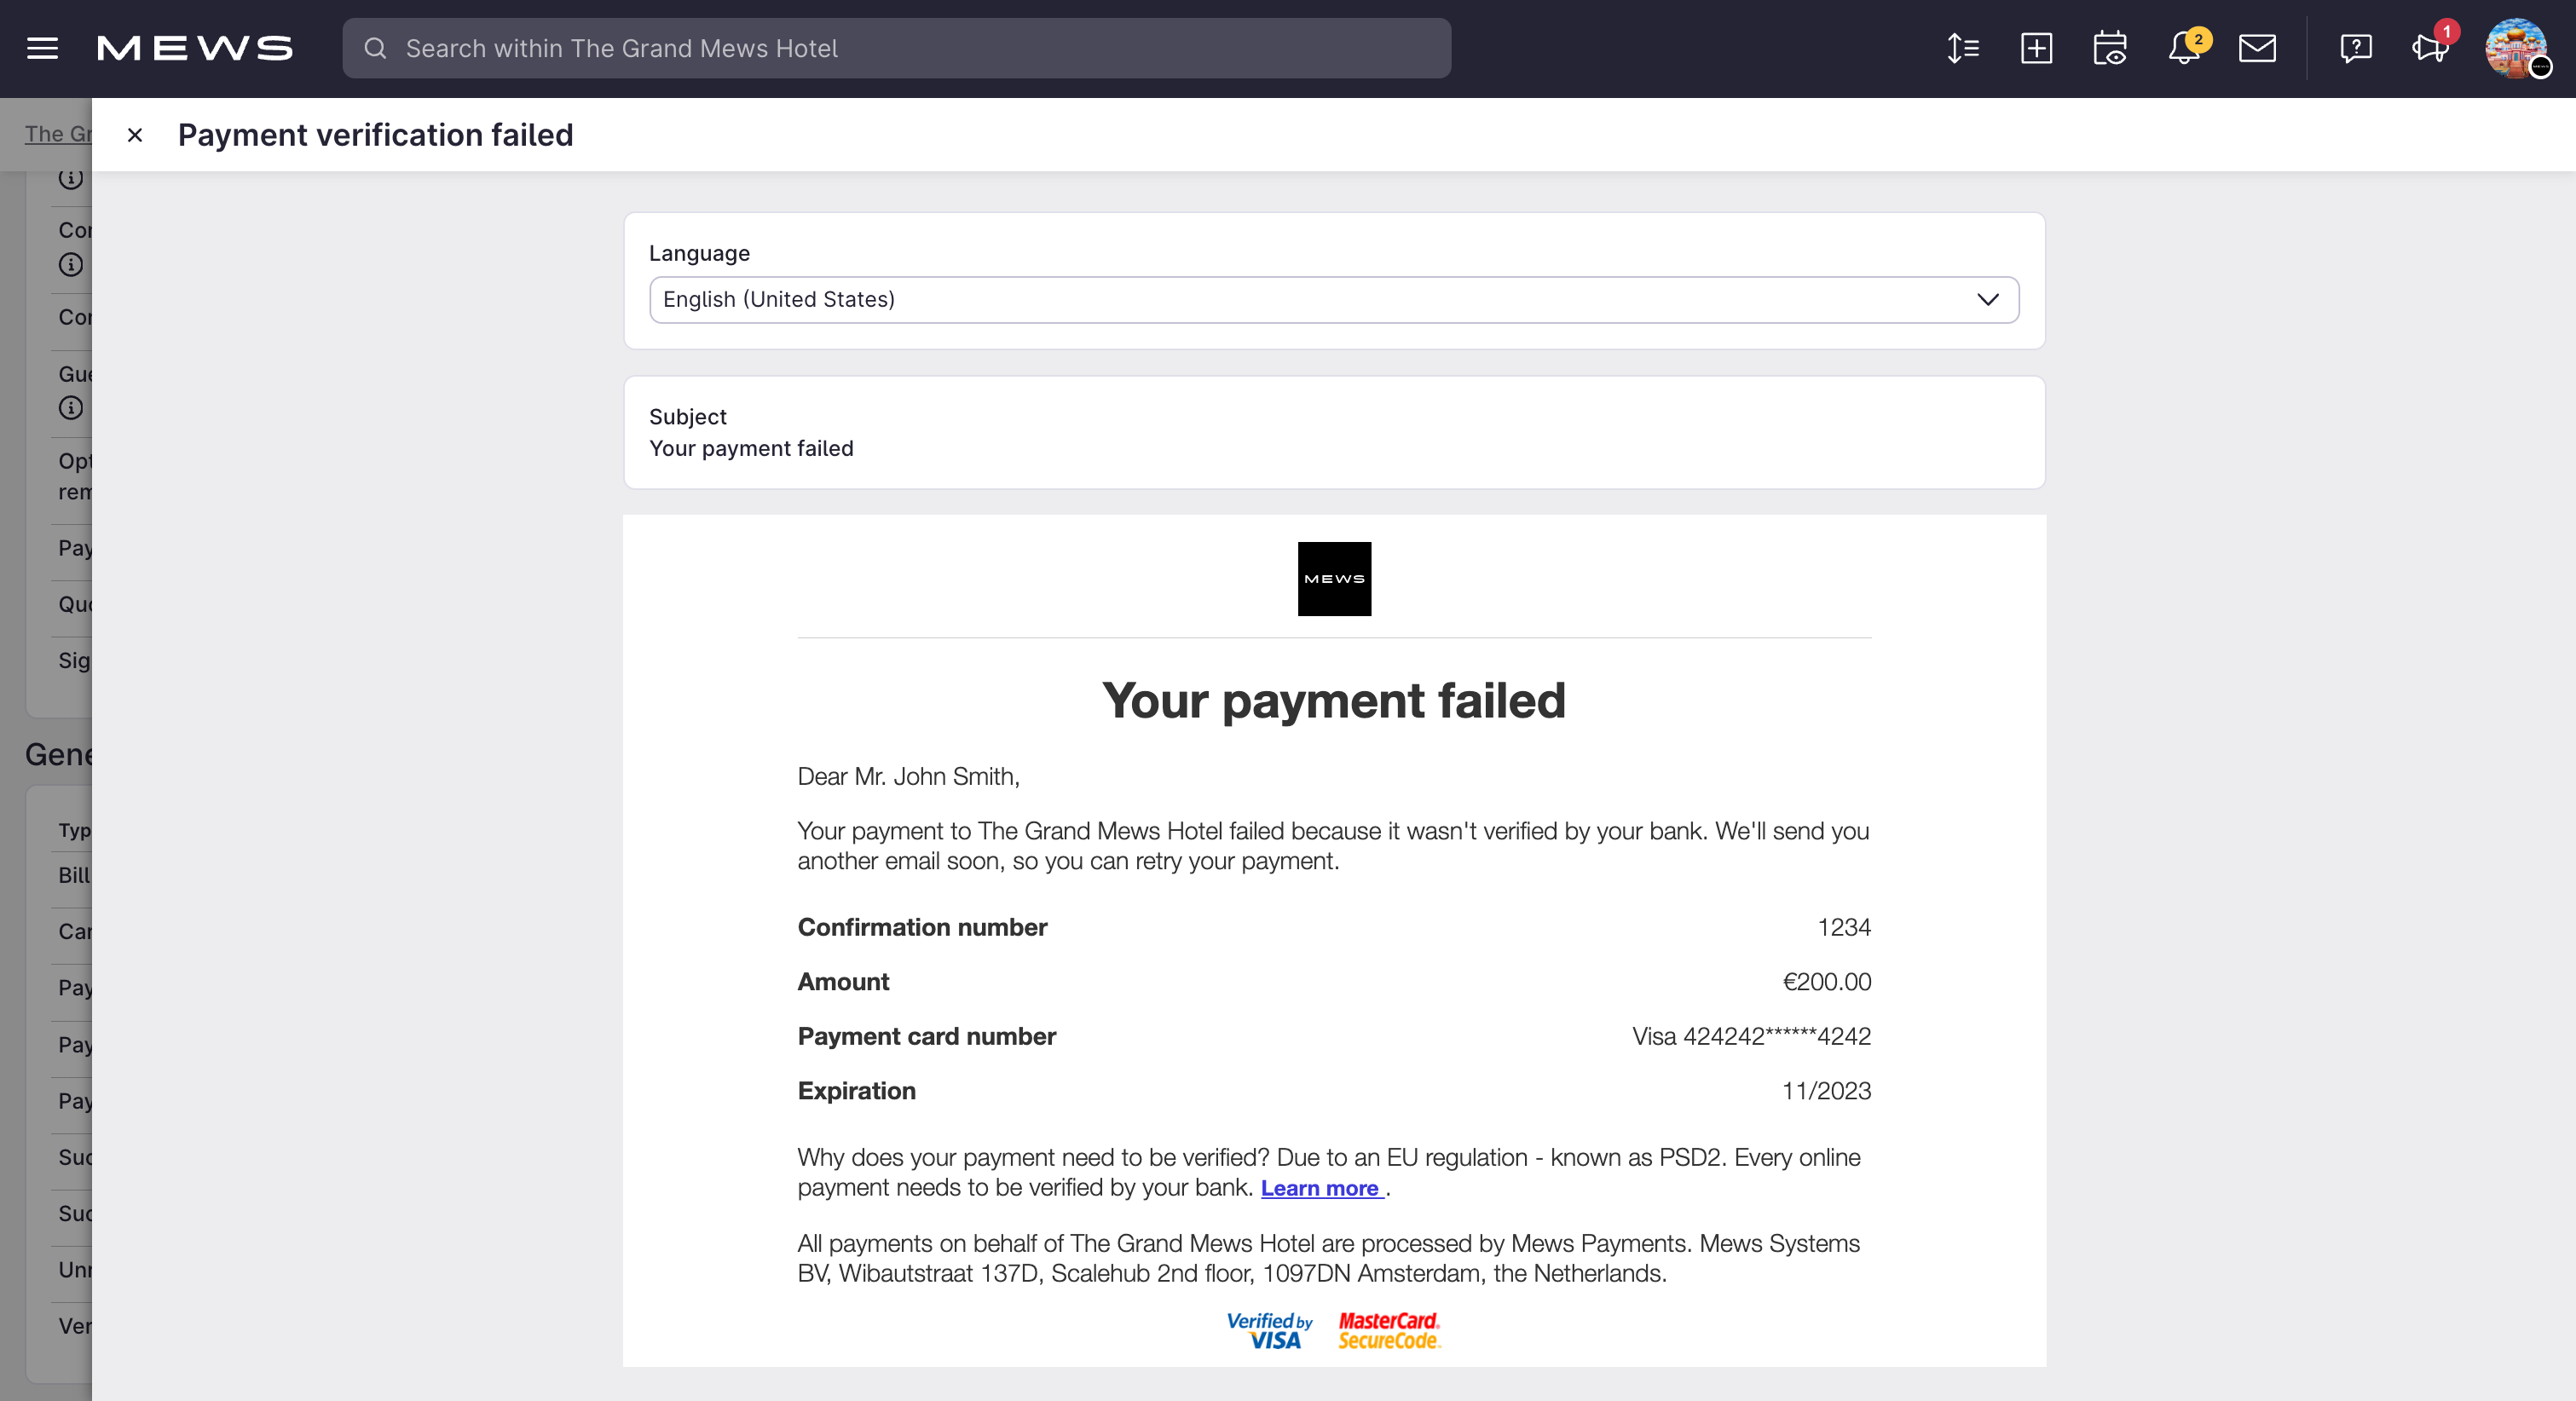The height and width of the screenshot is (1401, 2576).
Task: Click the Mews logo in the header
Action: point(195,48)
